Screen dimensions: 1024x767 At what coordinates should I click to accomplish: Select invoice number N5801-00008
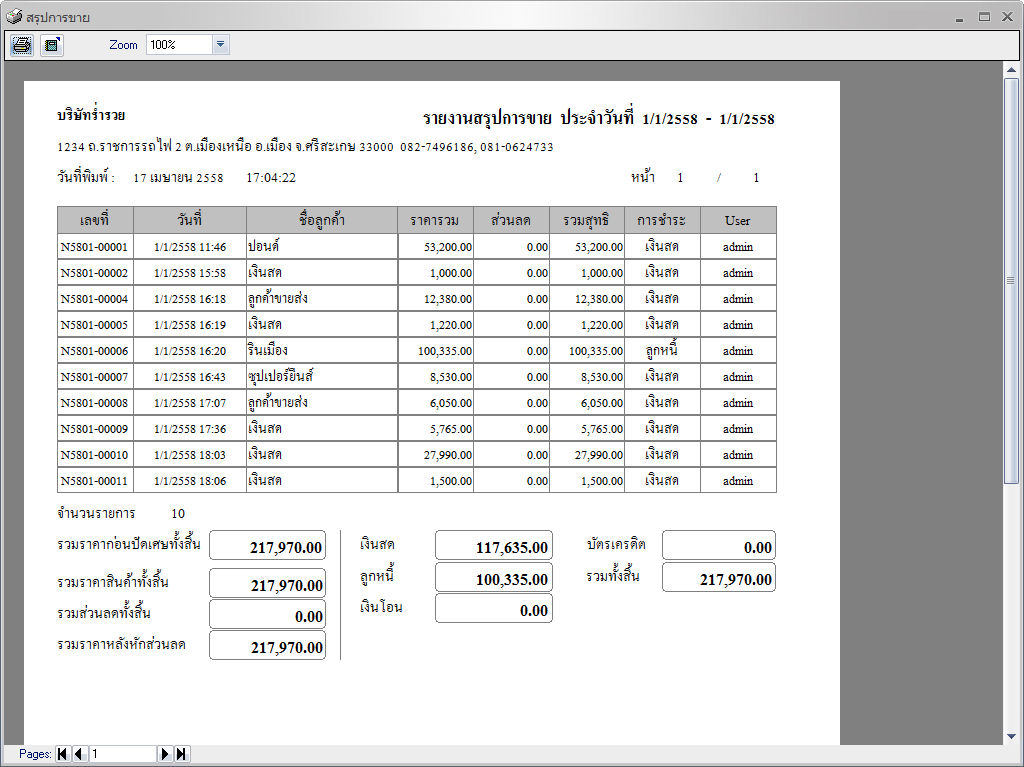(x=95, y=403)
